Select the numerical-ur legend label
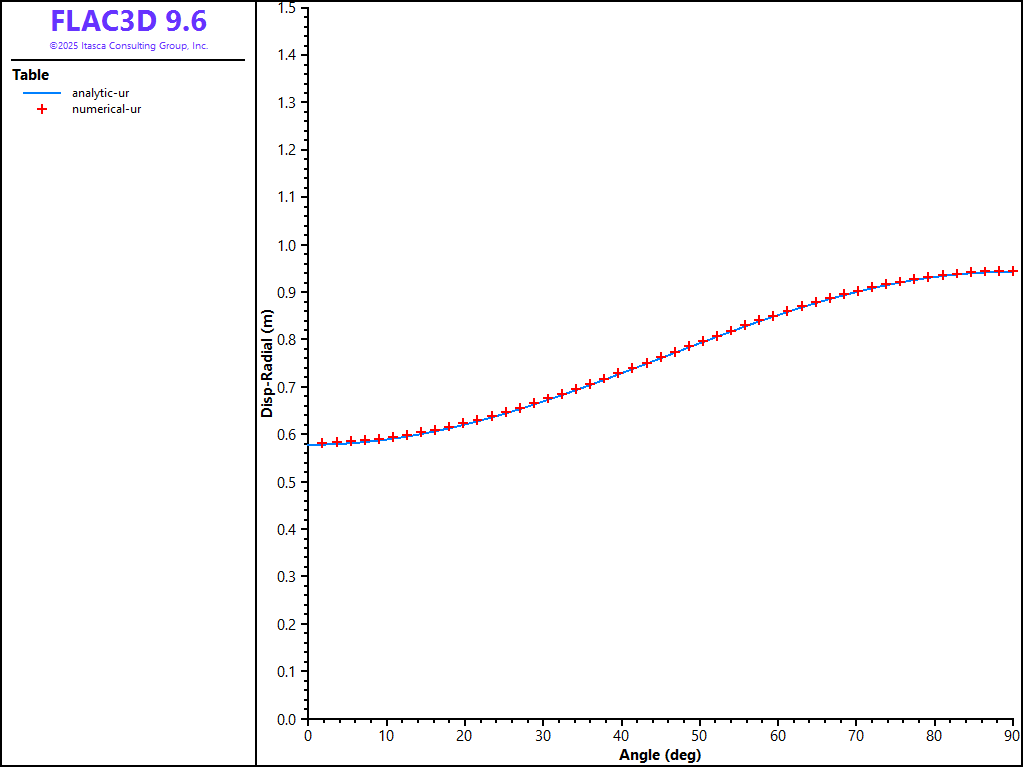This screenshot has height=768, width=1024. pyautogui.click(x=106, y=109)
